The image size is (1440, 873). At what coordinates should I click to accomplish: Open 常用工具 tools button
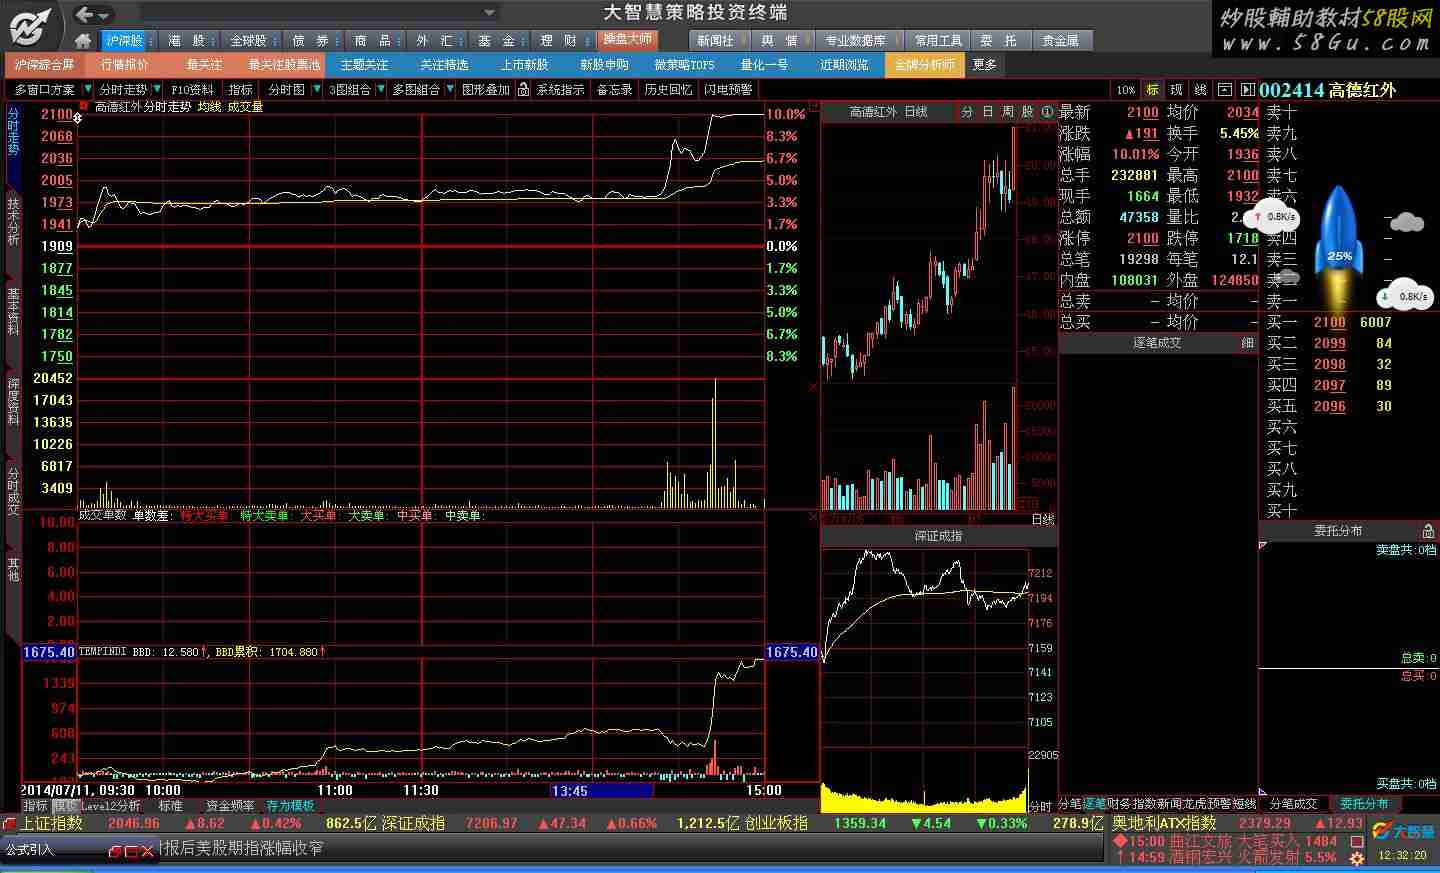tap(938, 41)
